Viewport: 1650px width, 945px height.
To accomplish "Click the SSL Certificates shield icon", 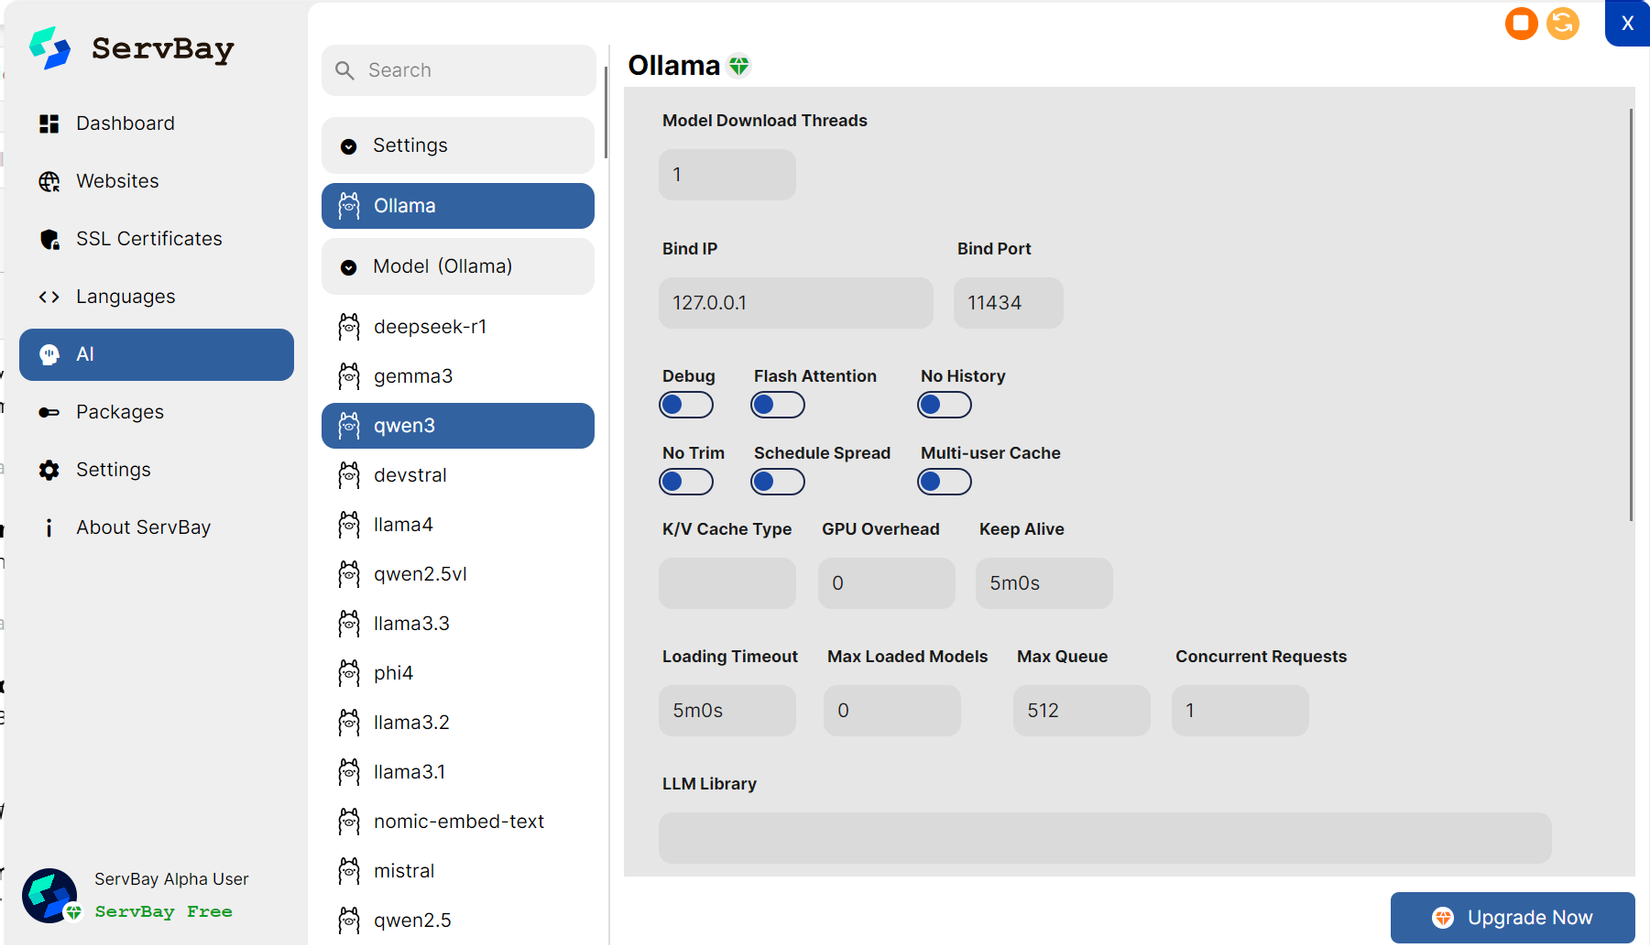I will point(49,239).
